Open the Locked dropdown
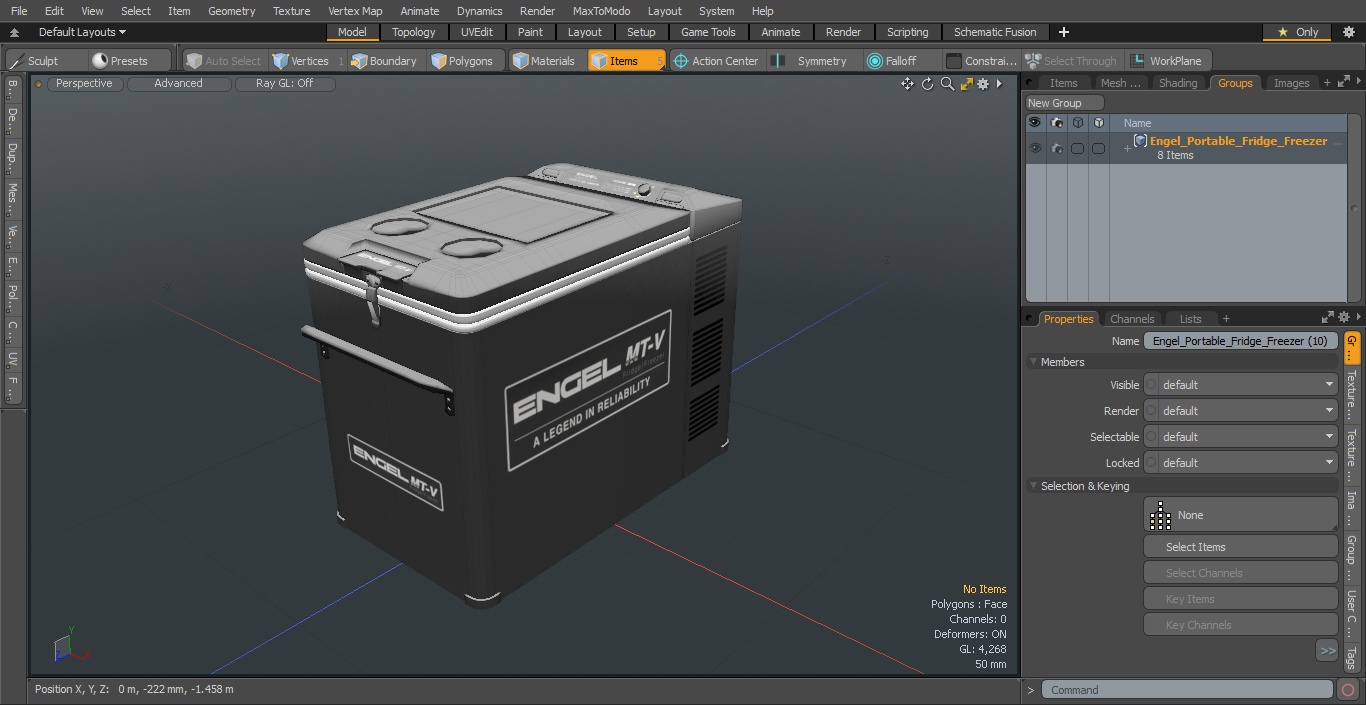Viewport: 1366px width, 705px height. coord(1241,463)
